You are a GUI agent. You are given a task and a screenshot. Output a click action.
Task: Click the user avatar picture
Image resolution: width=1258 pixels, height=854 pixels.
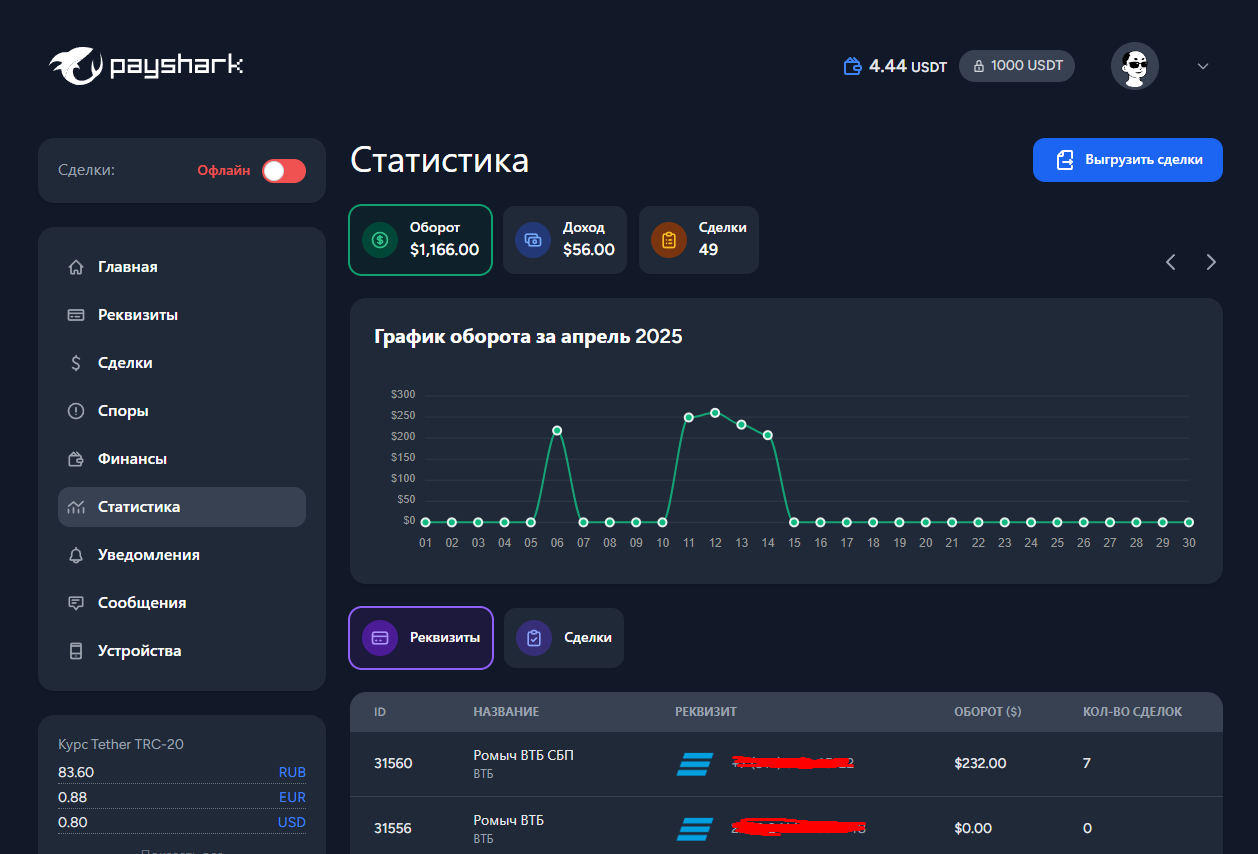(1134, 67)
